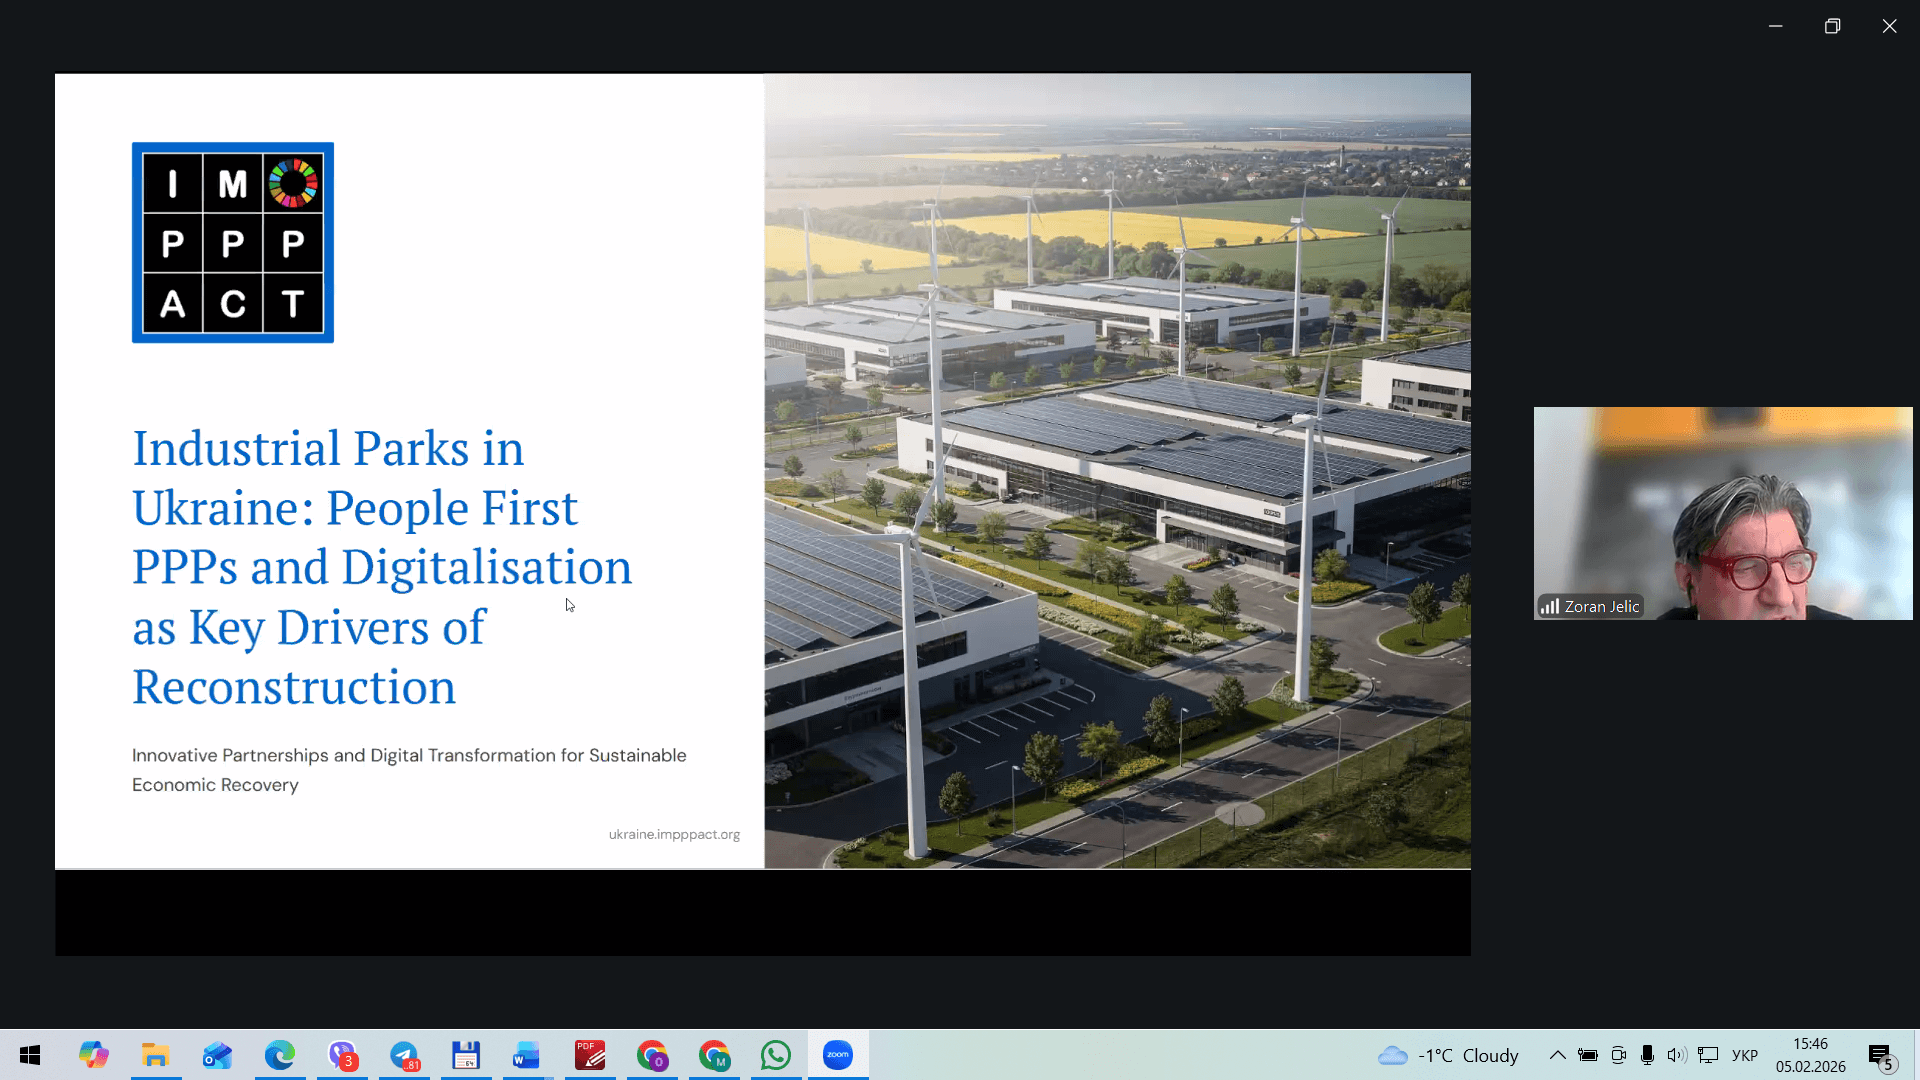1920x1080 pixels.
Task: Open the Windows Start menu
Action: (x=30, y=1055)
